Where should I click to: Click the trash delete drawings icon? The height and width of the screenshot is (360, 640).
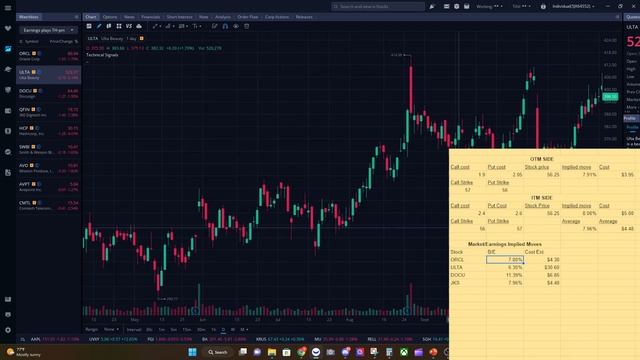(247, 26)
